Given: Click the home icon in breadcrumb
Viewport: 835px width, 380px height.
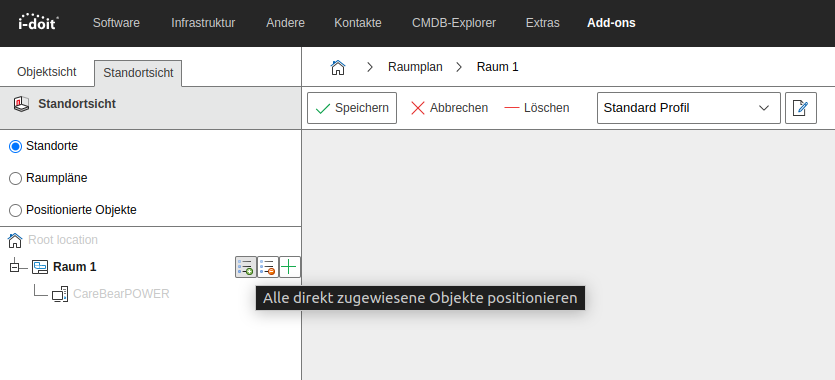Looking at the screenshot, I should point(338,67).
